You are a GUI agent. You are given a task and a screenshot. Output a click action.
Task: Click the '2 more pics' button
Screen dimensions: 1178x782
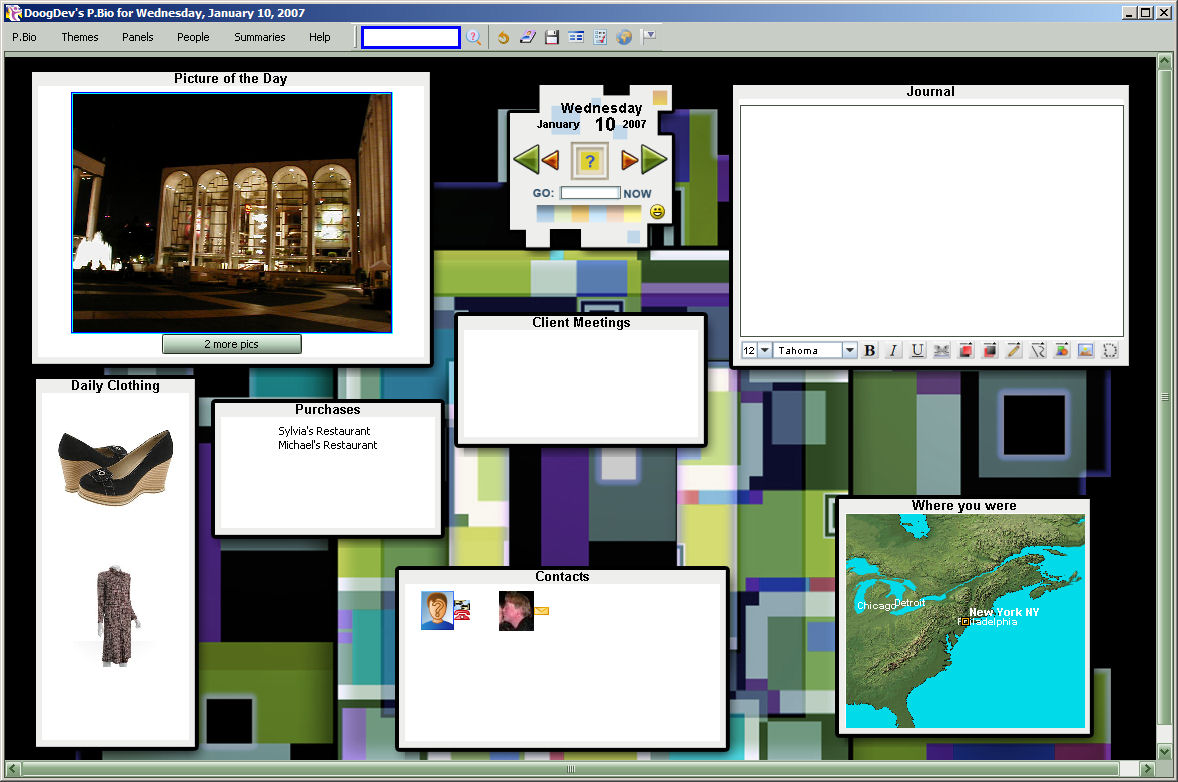pos(231,344)
